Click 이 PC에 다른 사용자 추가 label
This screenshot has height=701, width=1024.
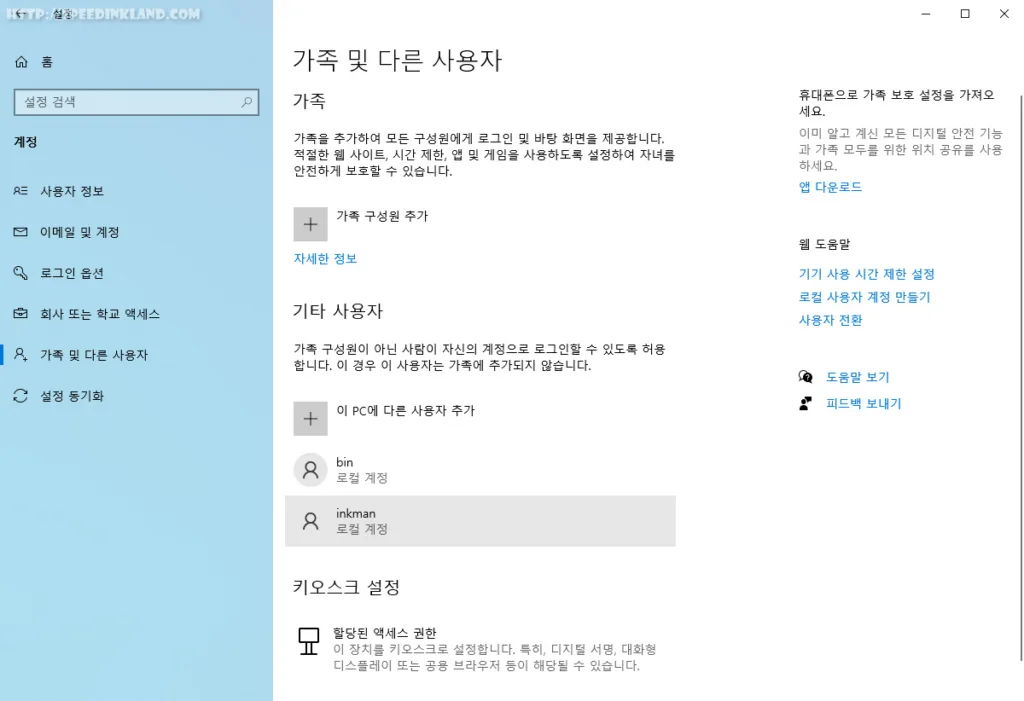pyautogui.click(x=406, y=411)
